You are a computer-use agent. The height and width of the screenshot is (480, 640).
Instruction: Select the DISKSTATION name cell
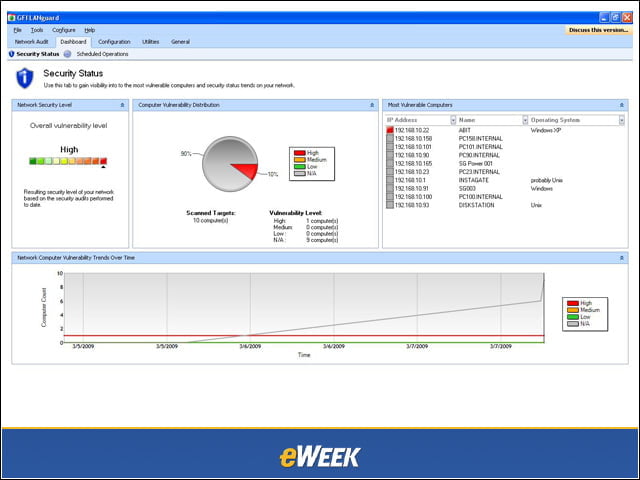point(476,205)
